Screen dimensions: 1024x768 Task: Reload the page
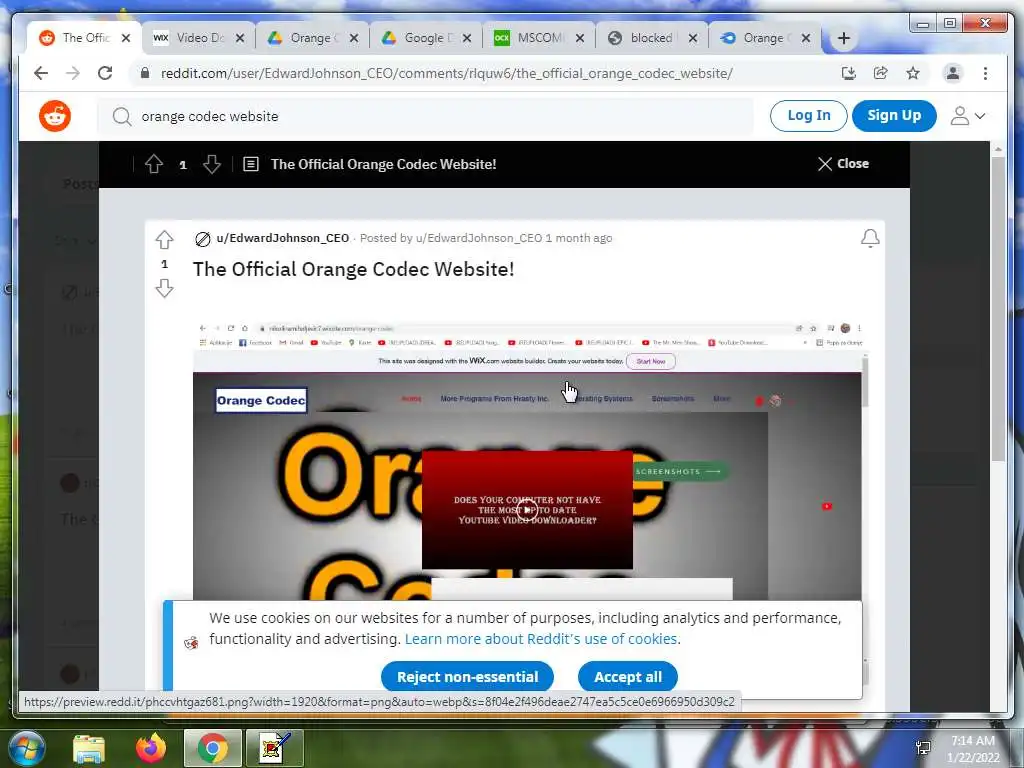[105, 73]
